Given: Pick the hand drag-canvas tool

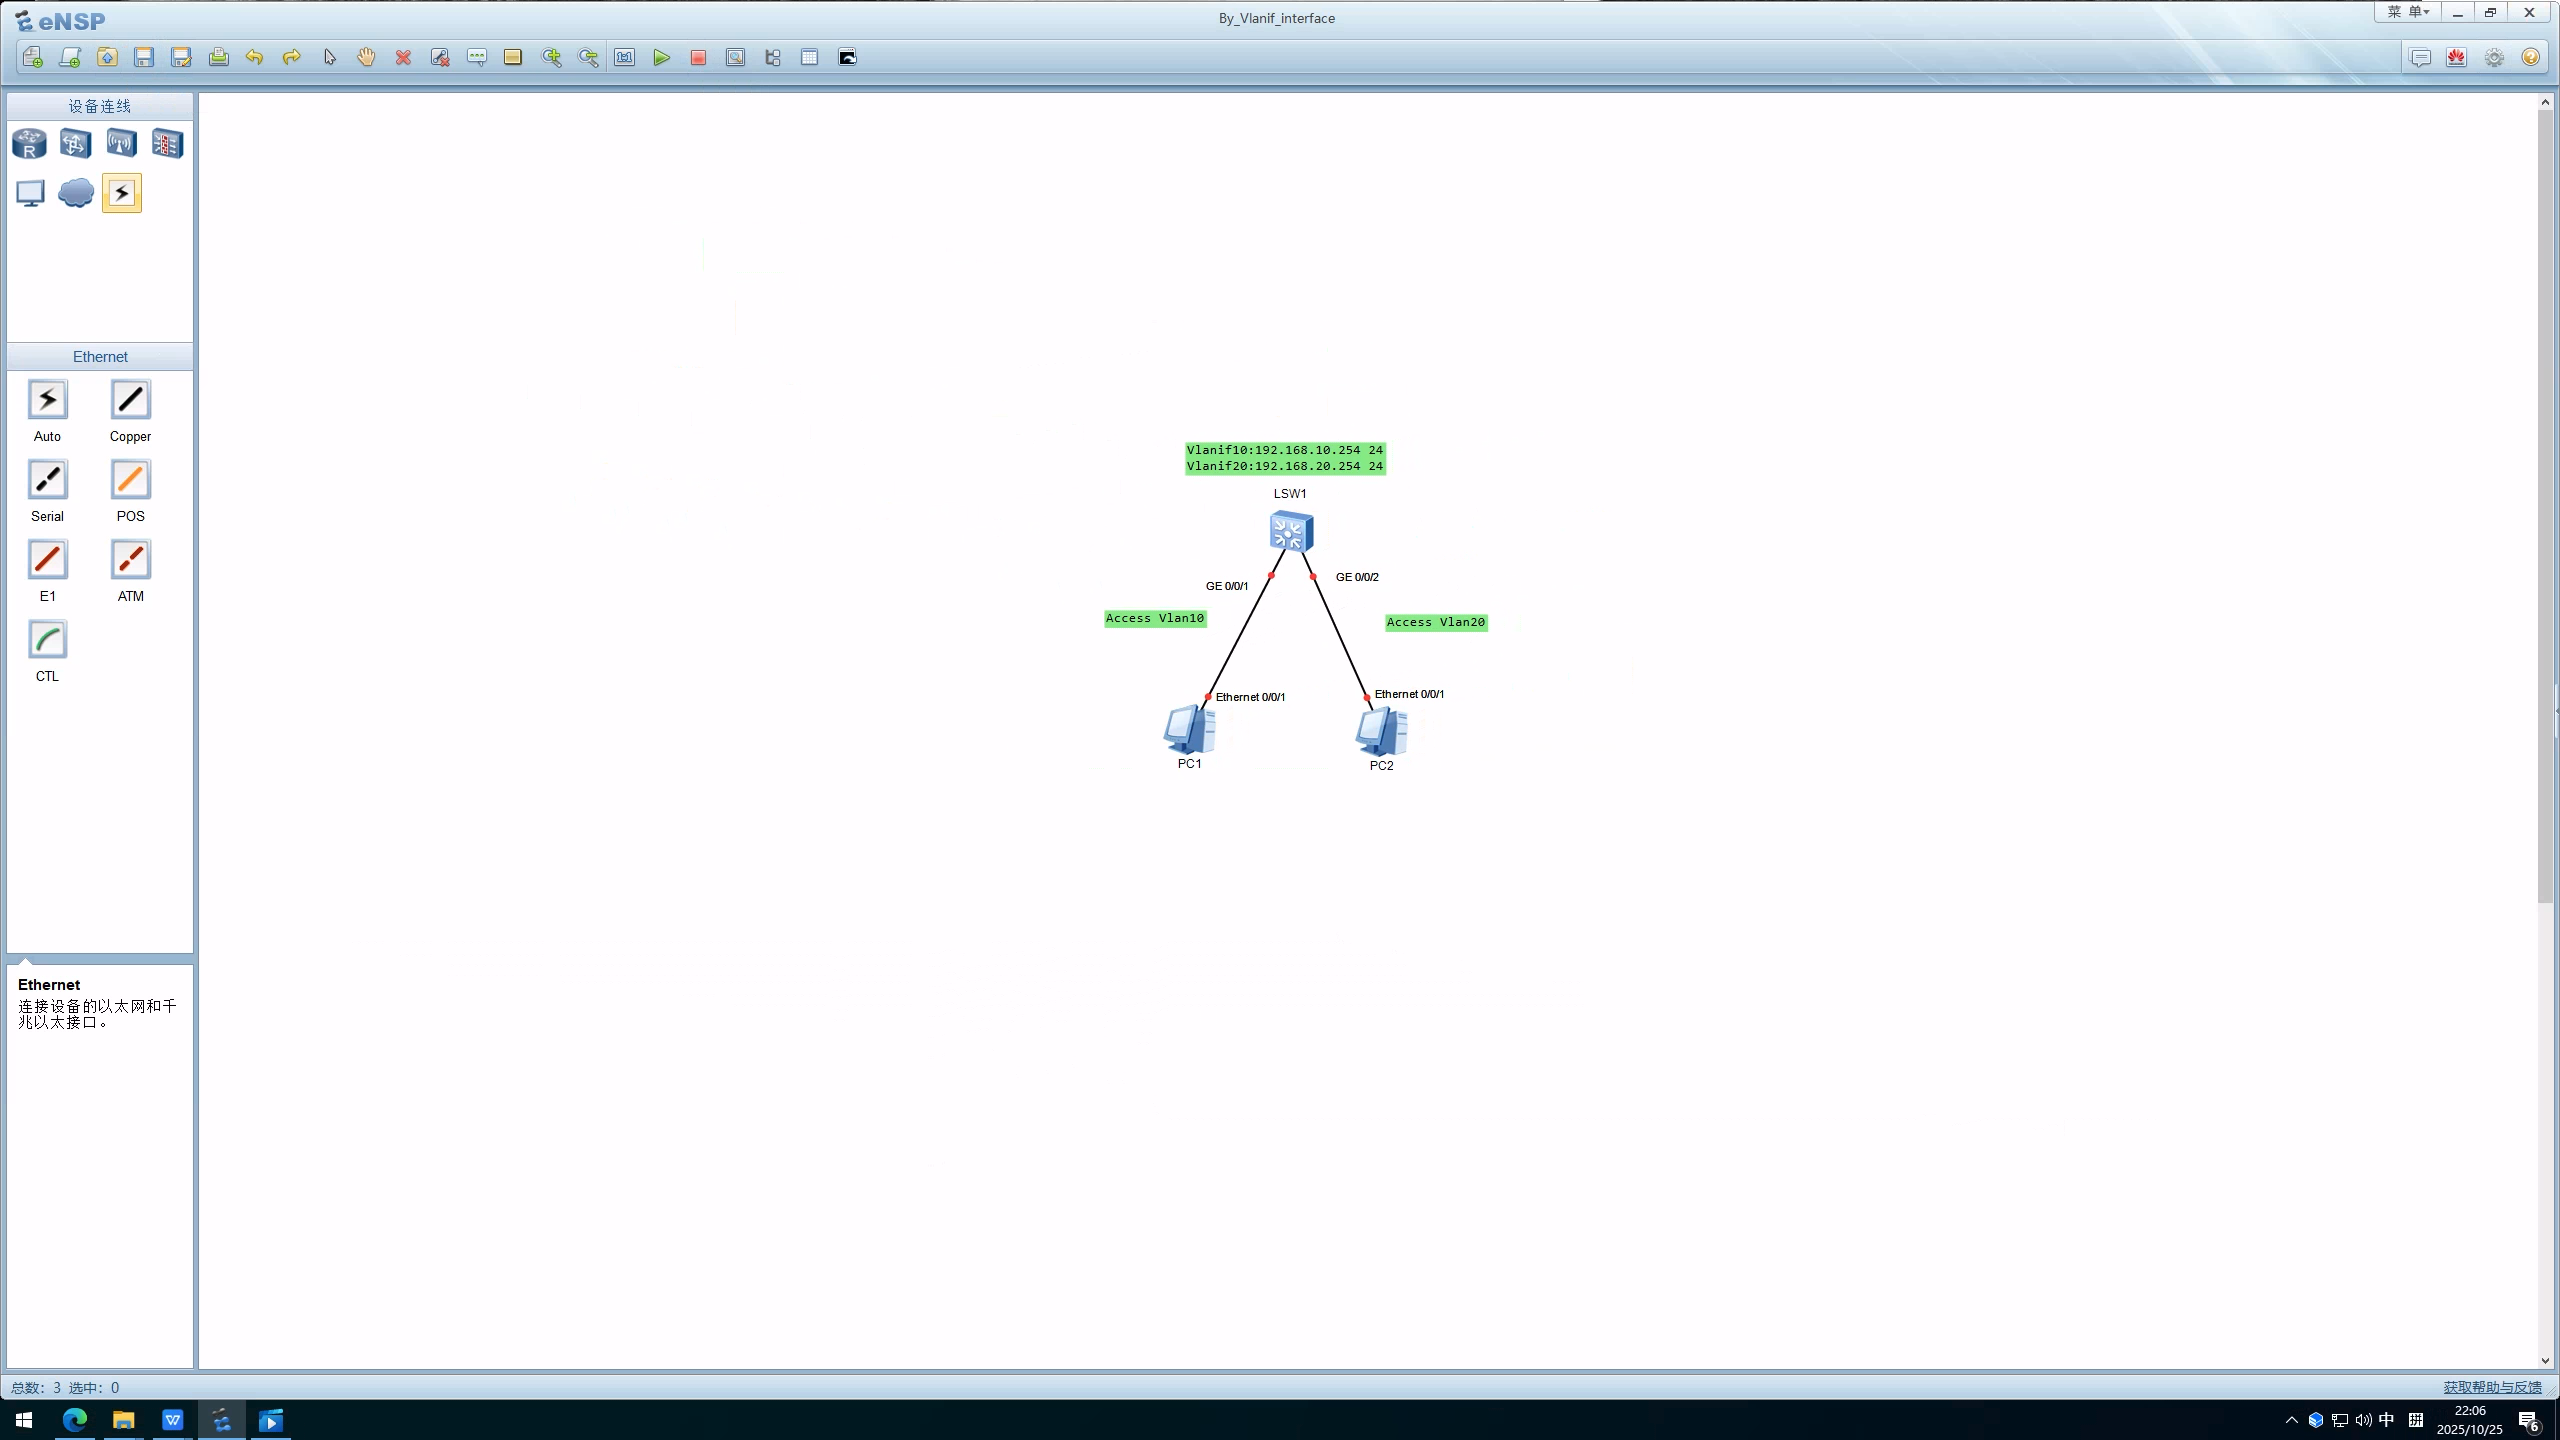Looking at the screenshot, I should 366,58.
